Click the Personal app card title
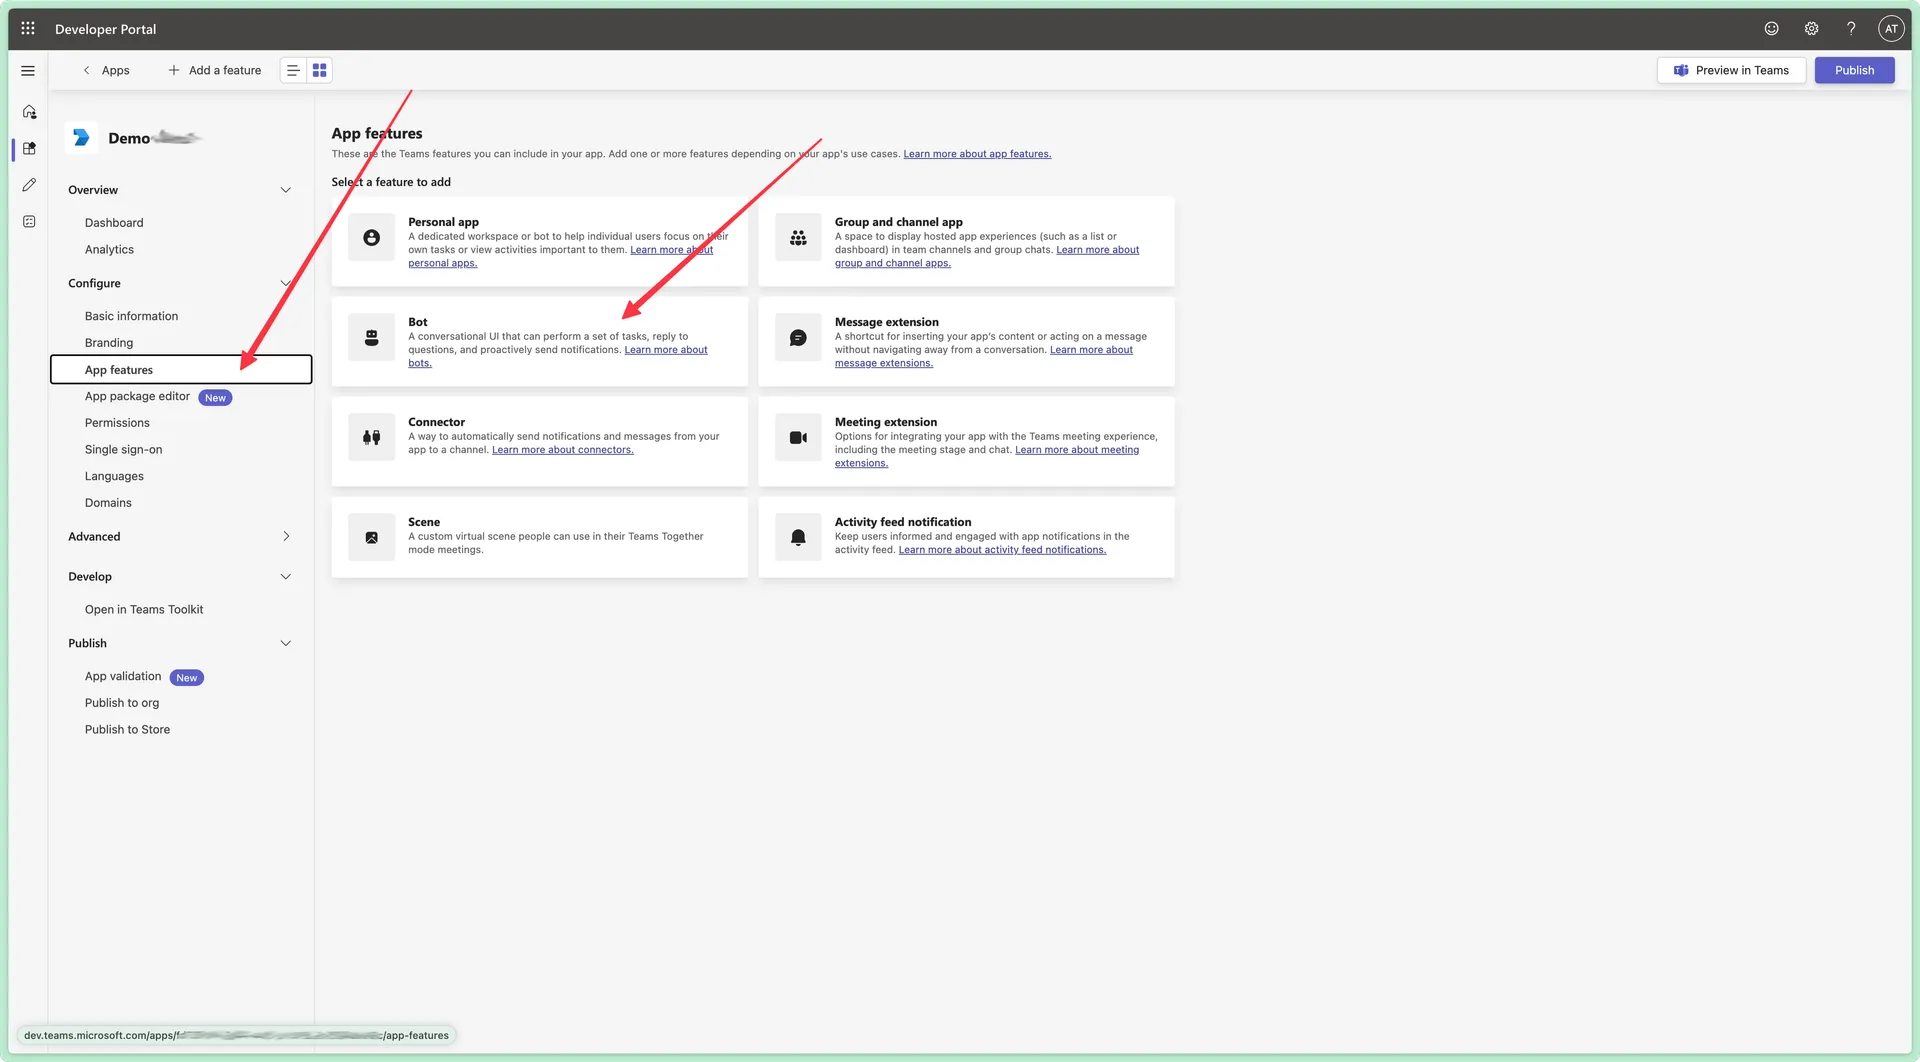1920x1062 pixels. click(x=443, y=222)
